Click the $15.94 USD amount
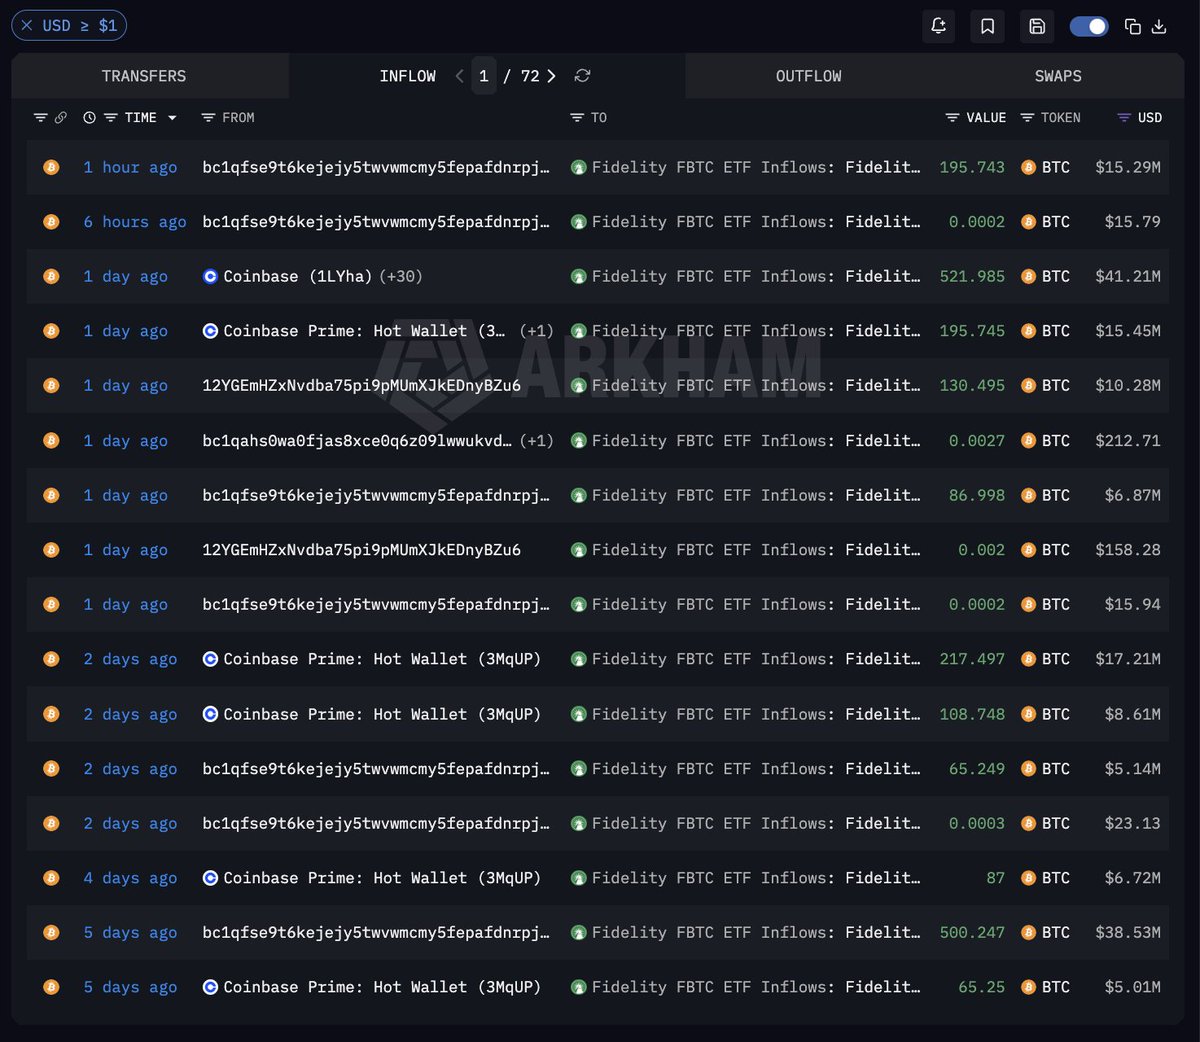Image resolution: width=1200 pixels, height=1042 pixels. coord(1133,604)
